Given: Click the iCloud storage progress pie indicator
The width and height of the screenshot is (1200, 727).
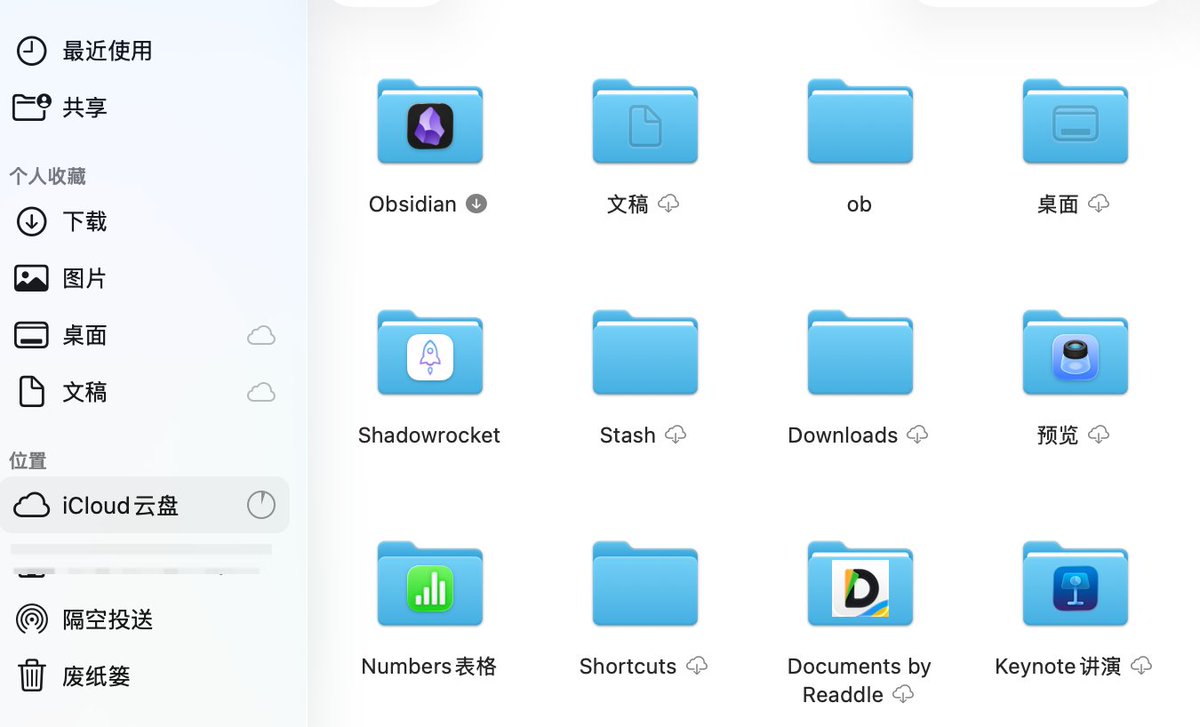Looking at the screenshot, I should [x=261, y=505].
